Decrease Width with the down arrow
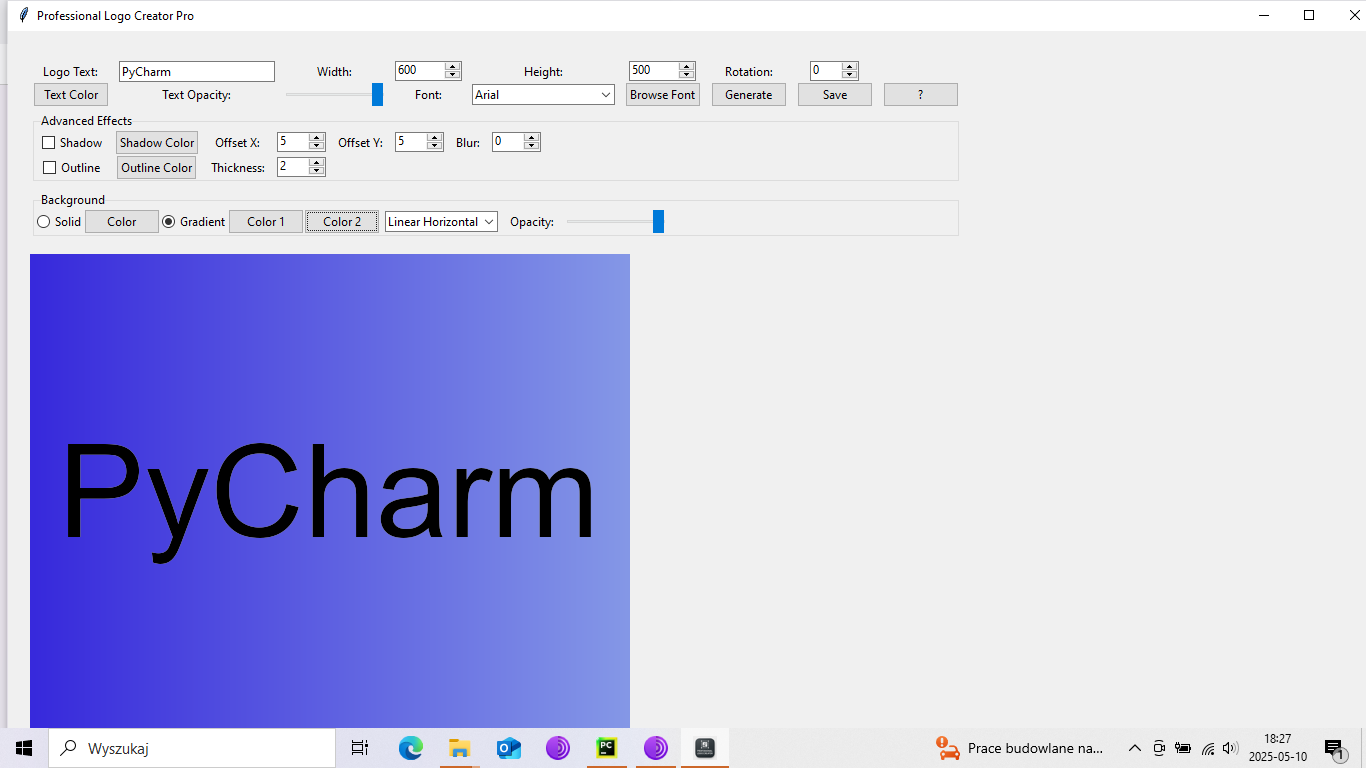The height and width of the screenshot is (768, 1366). [453, 75]
